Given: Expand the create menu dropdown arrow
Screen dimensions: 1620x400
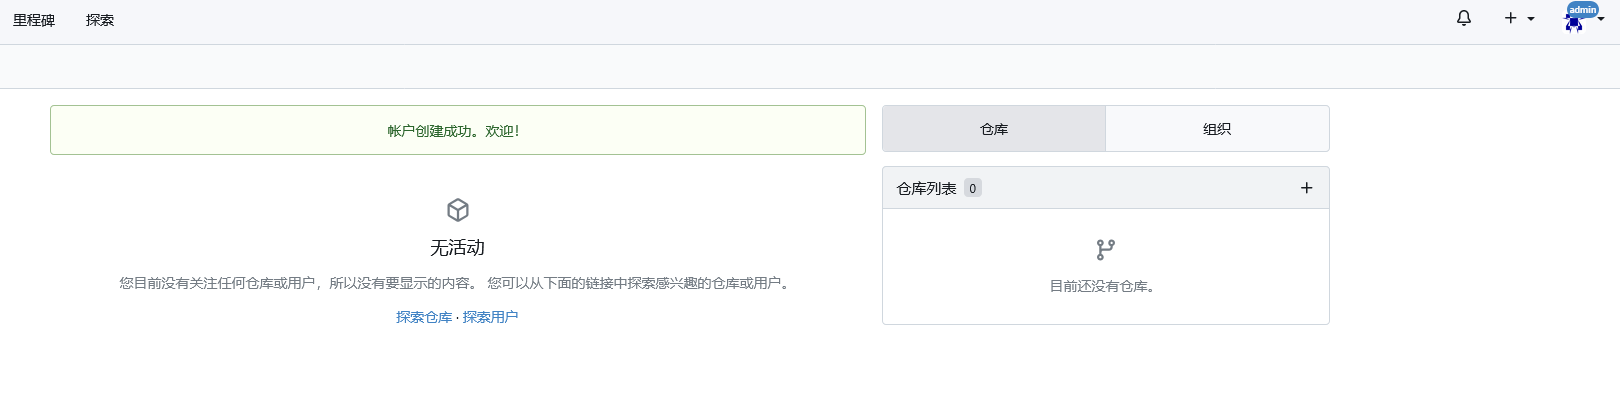Looking at the screenshot, I should pos(1531,19).
